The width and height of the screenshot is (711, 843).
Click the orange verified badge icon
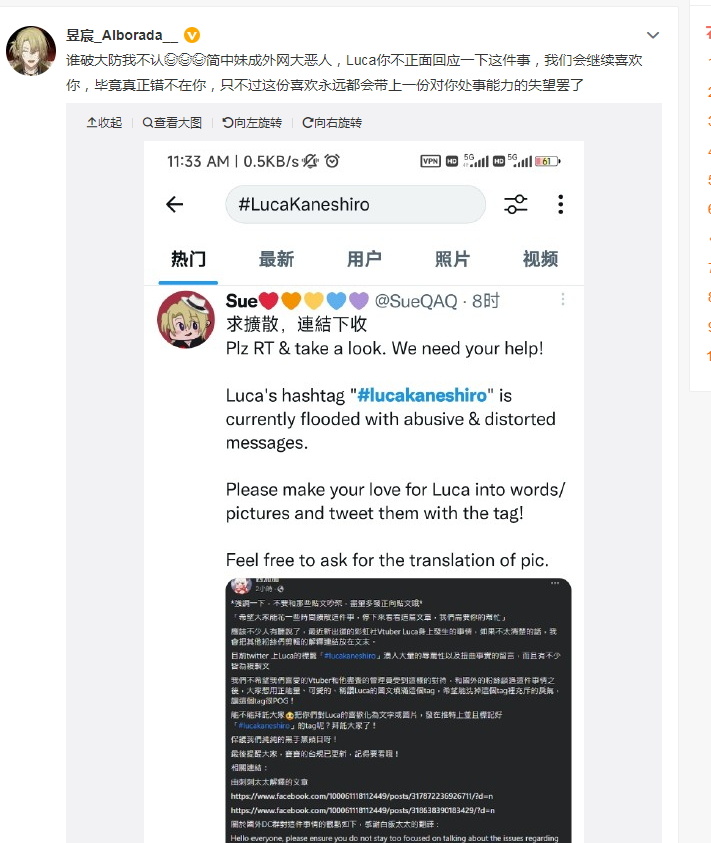[192, 35]
